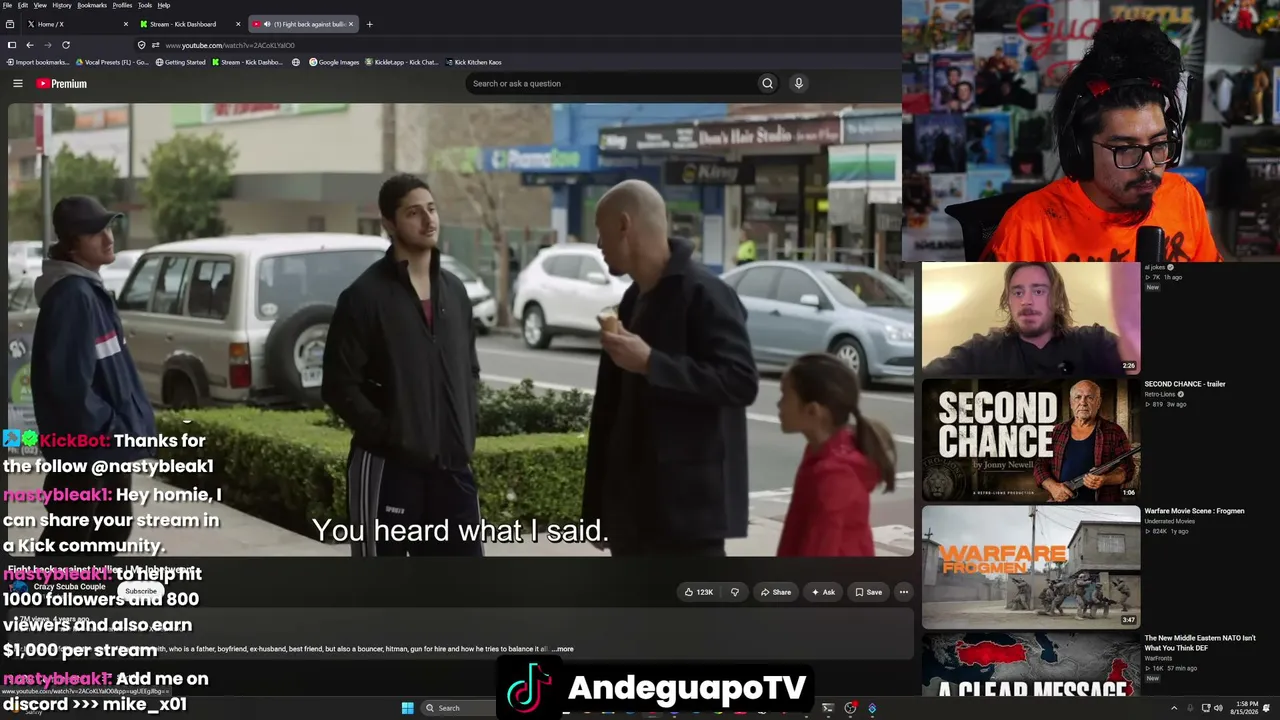This screenshot has height=720, width=1280.
Task: Click the YouTube search magnifier button
Action: tap(767, 84)
